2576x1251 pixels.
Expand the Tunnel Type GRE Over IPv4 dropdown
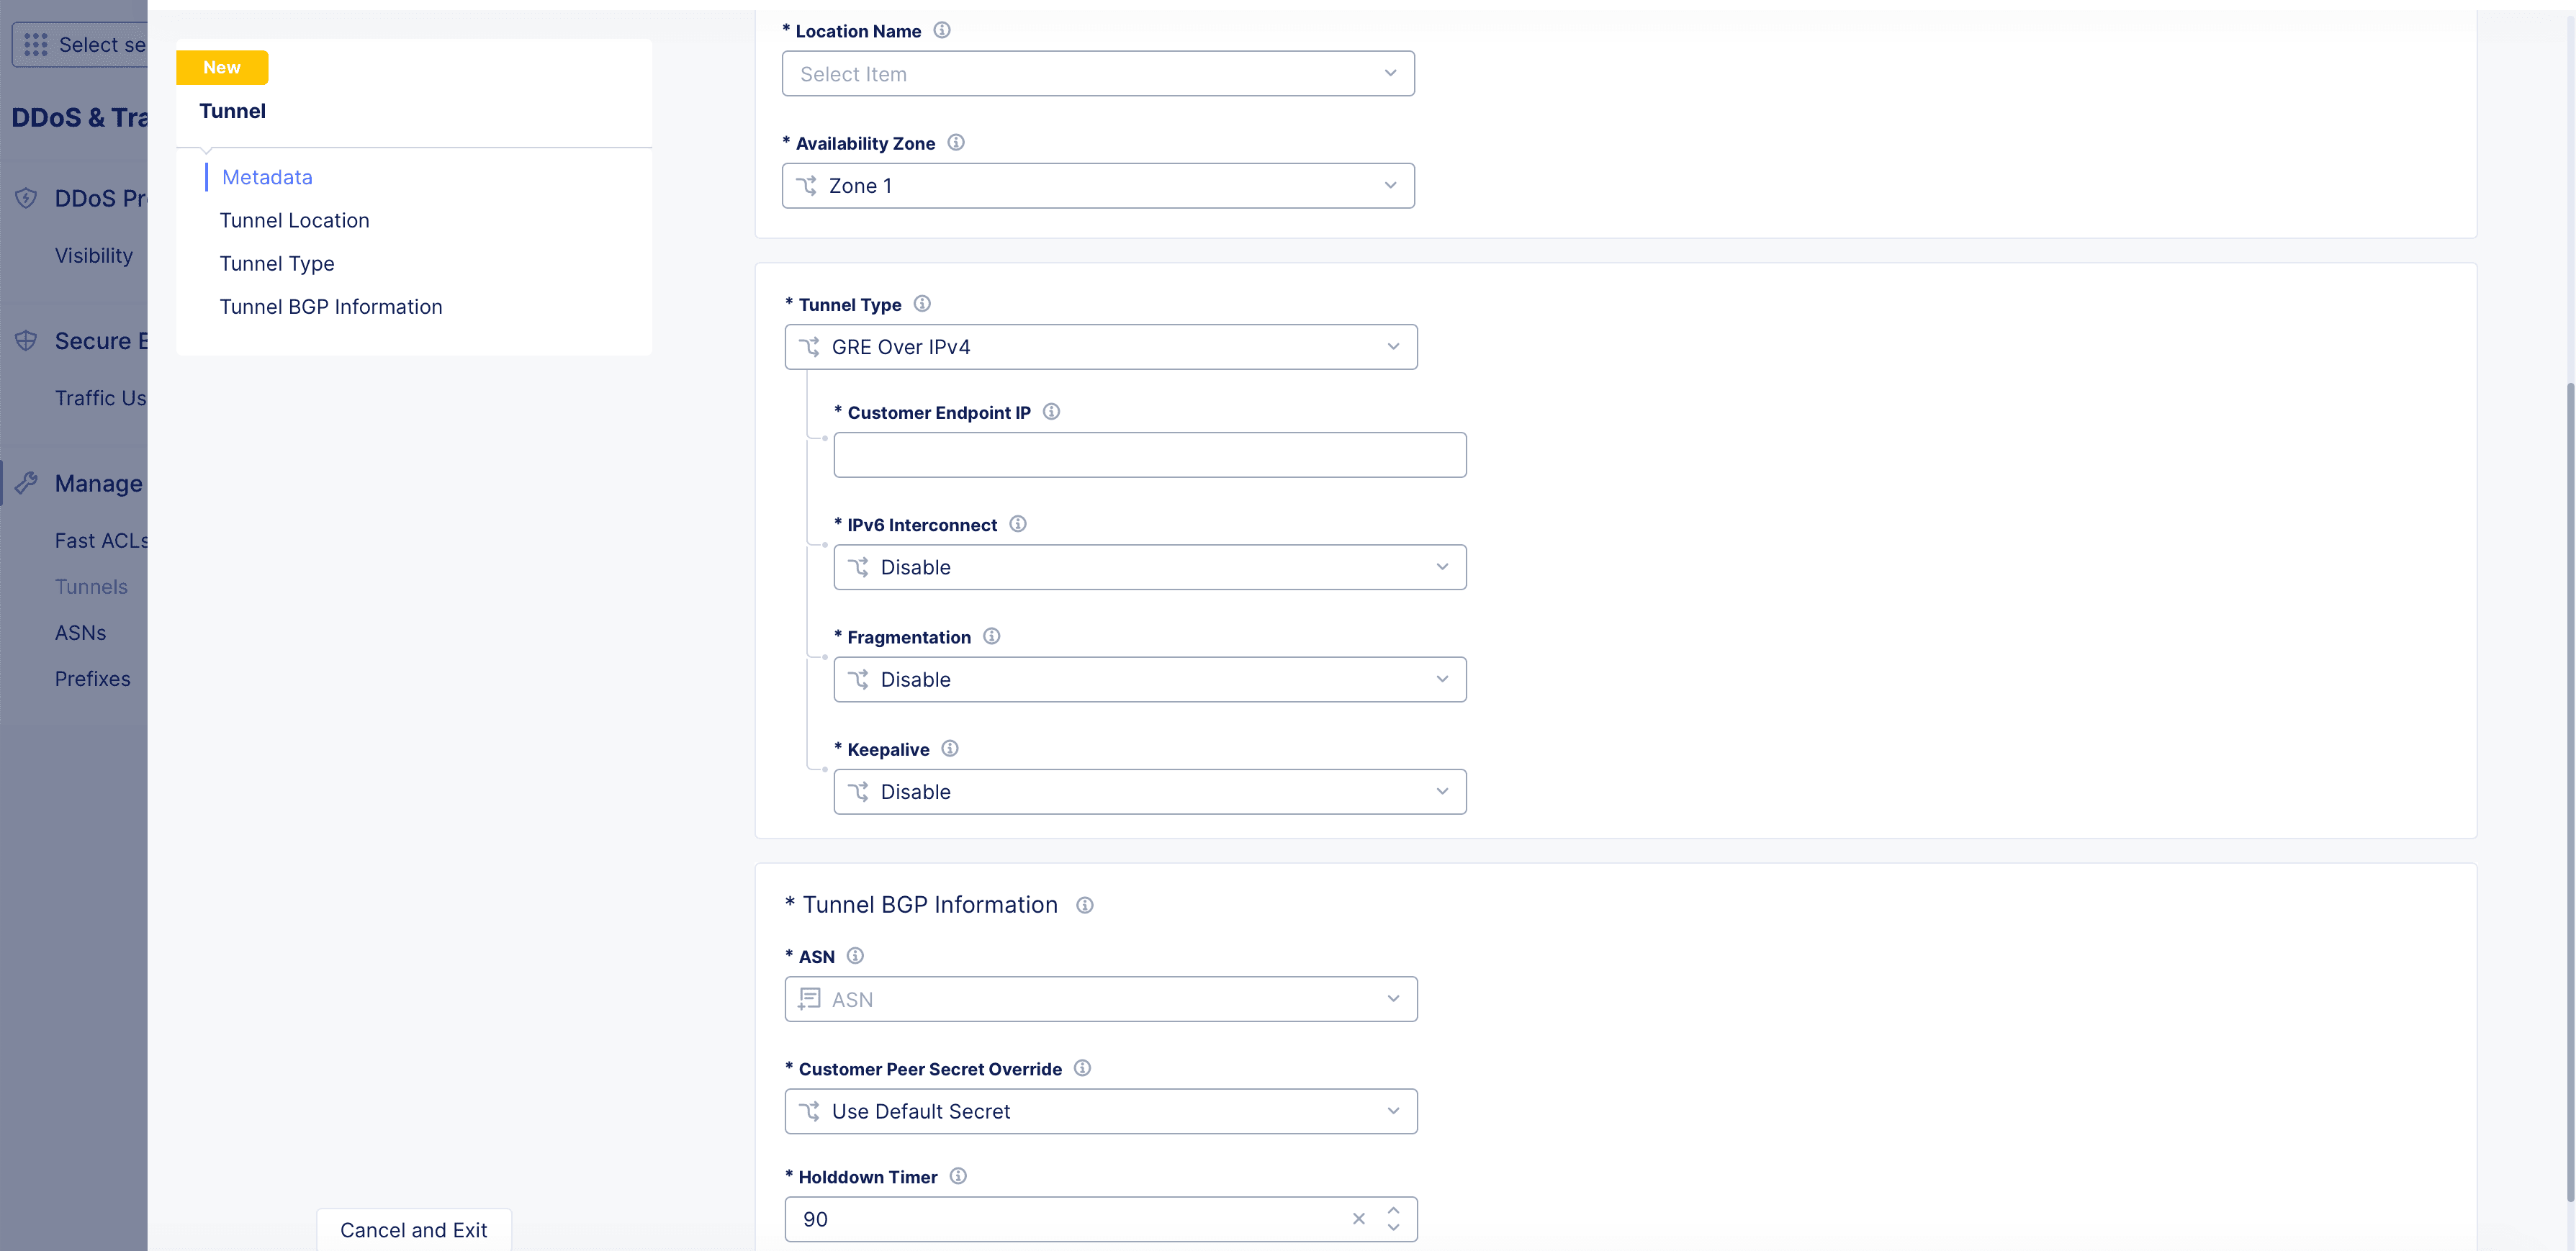[1100, 346]
